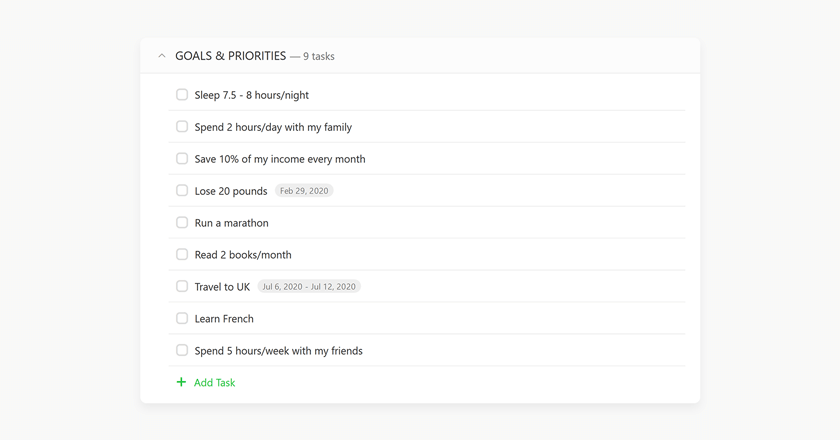The width and height of the screenshot is (840, 440).
Task: Open the Feb 29, 2020 due date tag
Action: (304, 191)
